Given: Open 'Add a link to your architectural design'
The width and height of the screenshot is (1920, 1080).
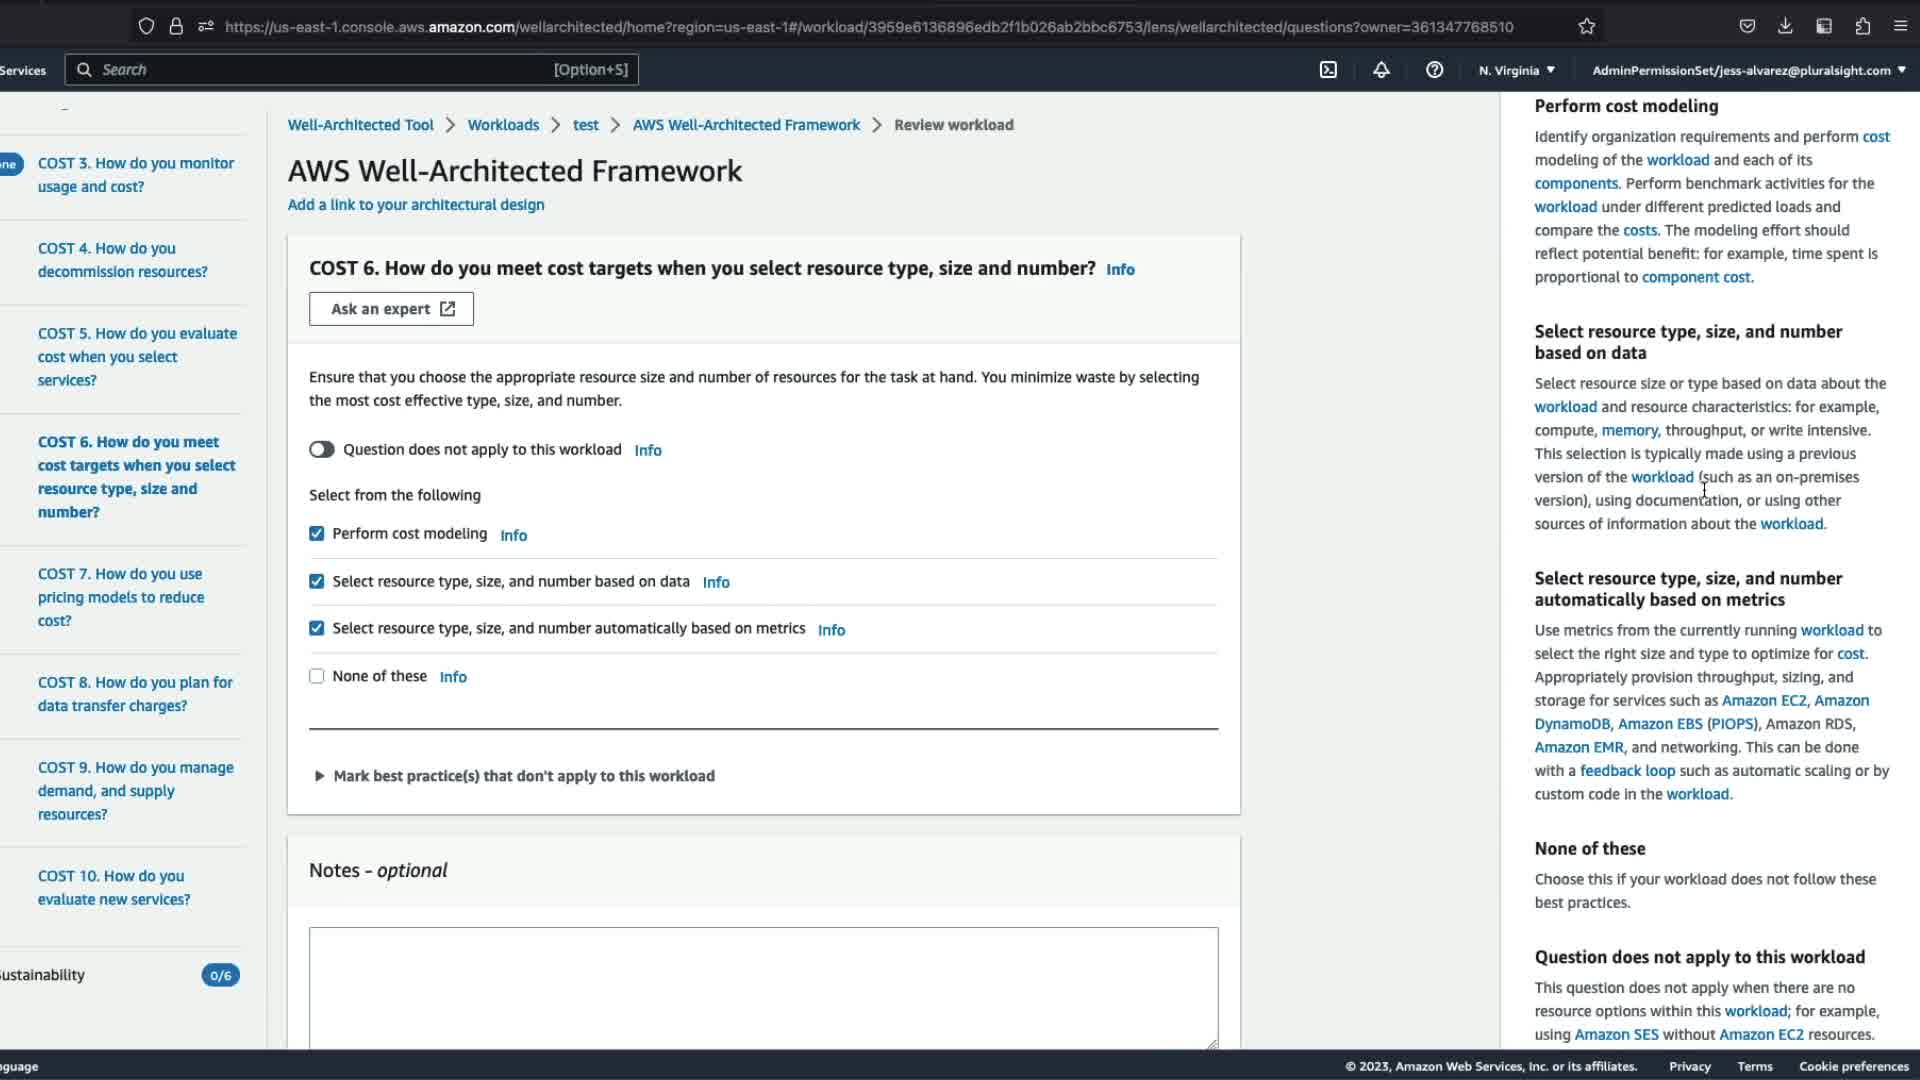Looking at the screenshot, I should click(416, 205).
